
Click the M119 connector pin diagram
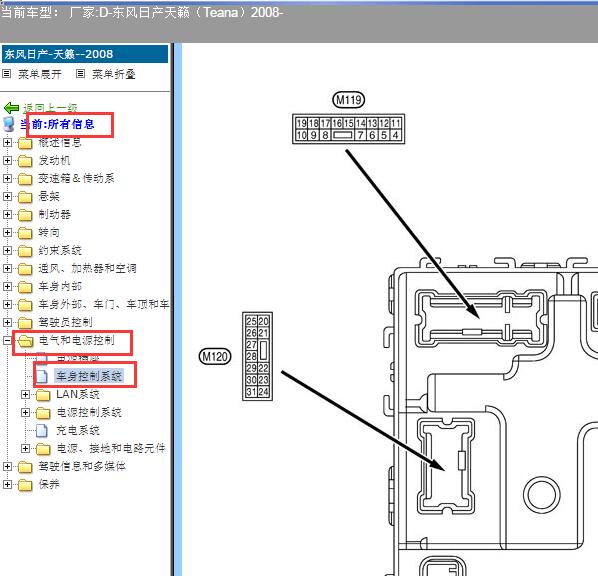pyautogui.click(x=349, y=129)
